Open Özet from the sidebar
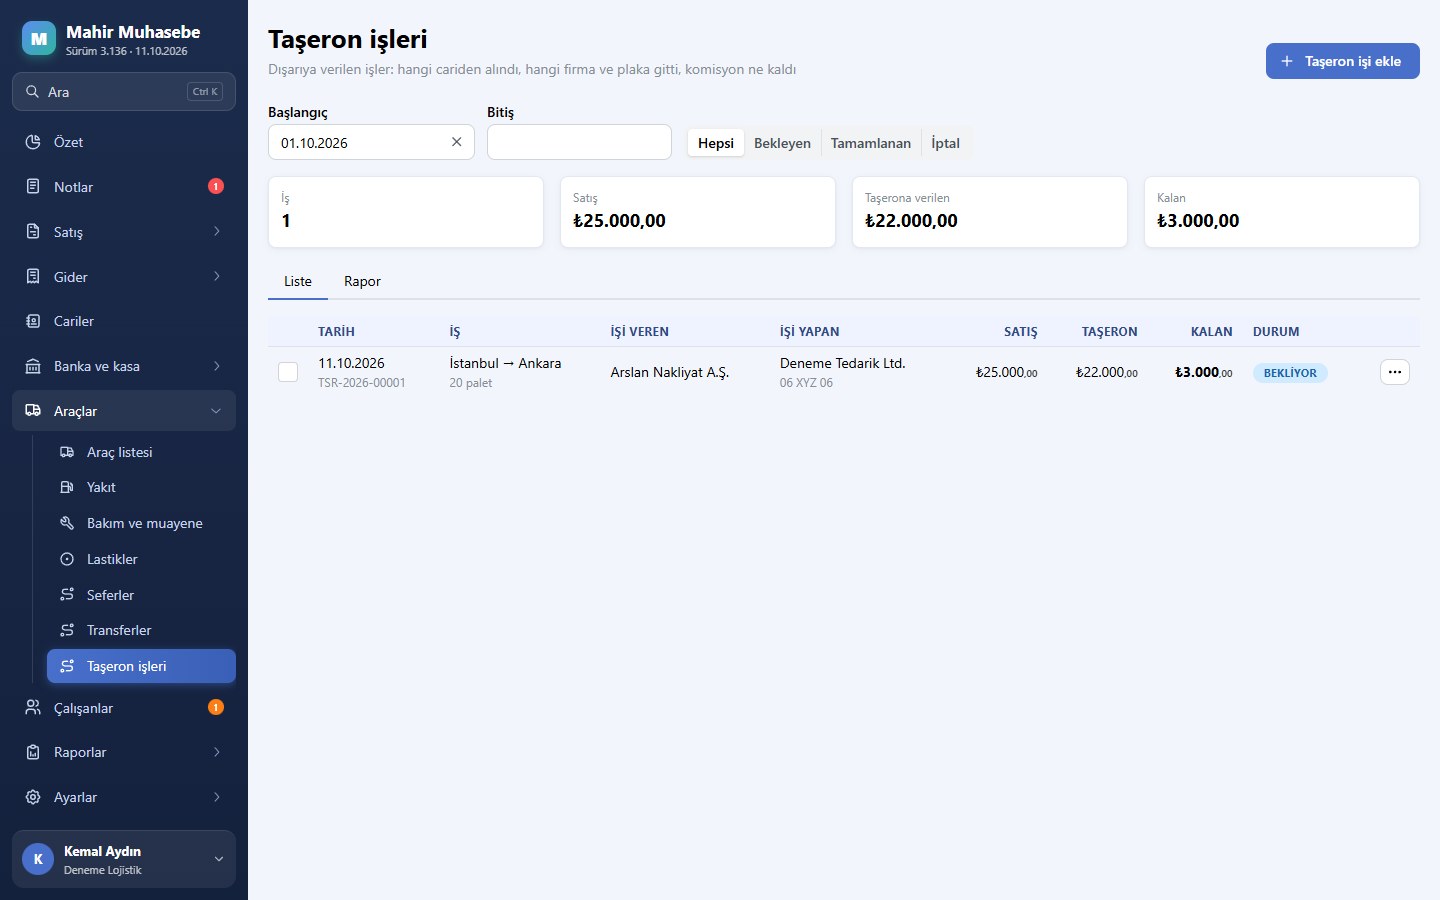This screenshot has width=1440, height=900. coord(124,142)
